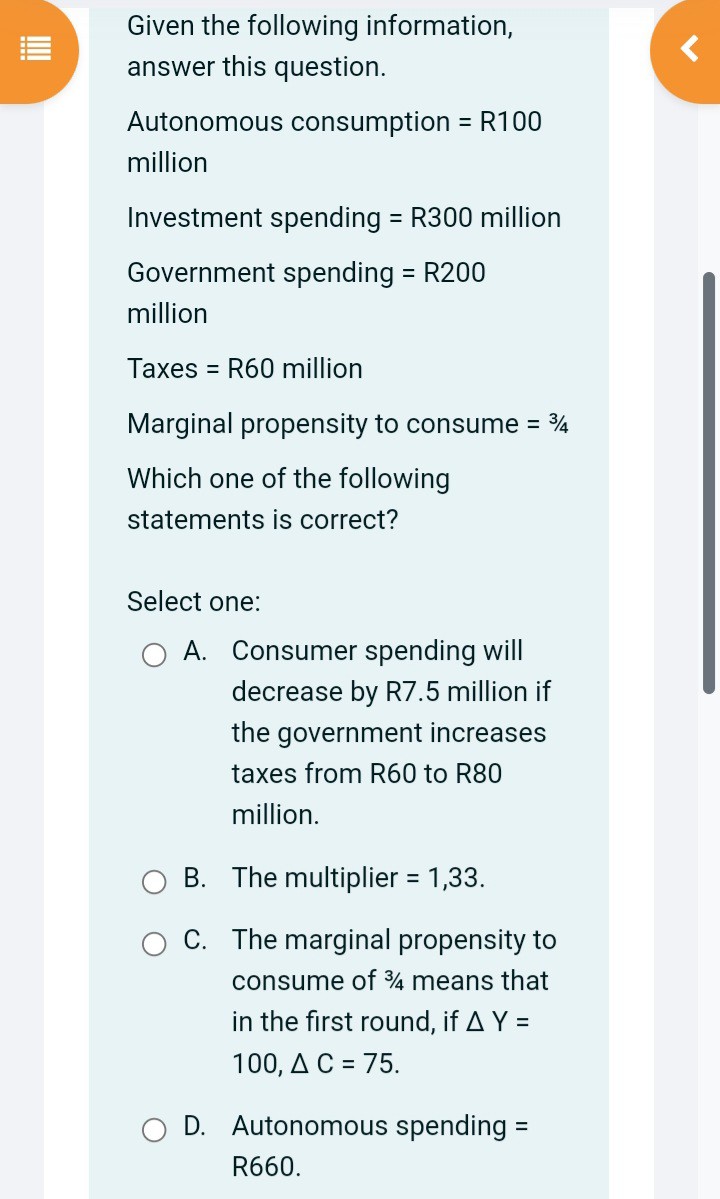Screen dimensions: 720x1199
Task: Click the 'D.' option letter label
Action: click(196, 1126)
